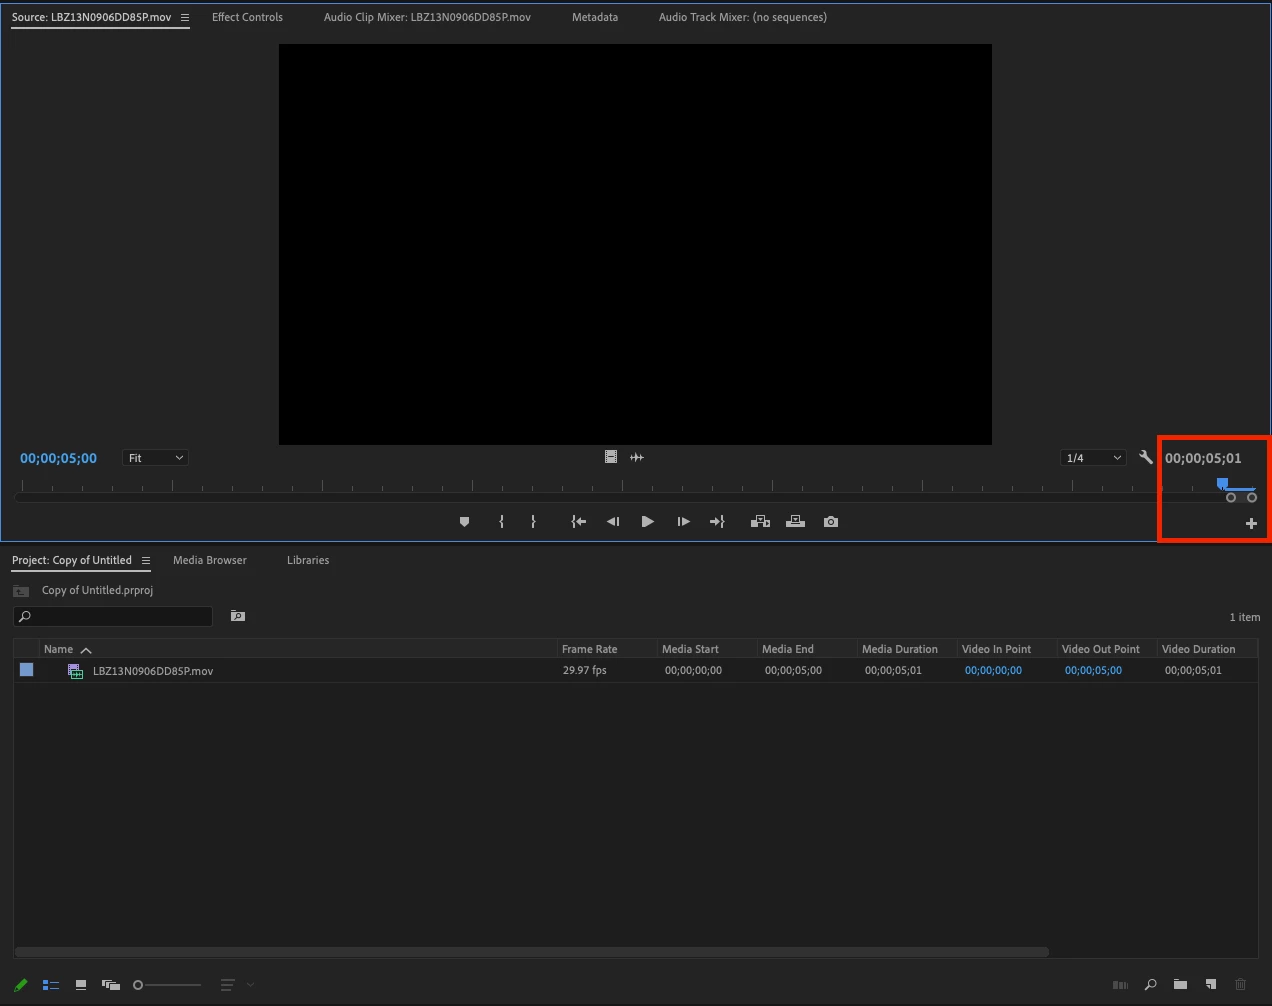This screenshot has height=1006, width=1272.
Task: Click the Play button
Action: (648, 522)
